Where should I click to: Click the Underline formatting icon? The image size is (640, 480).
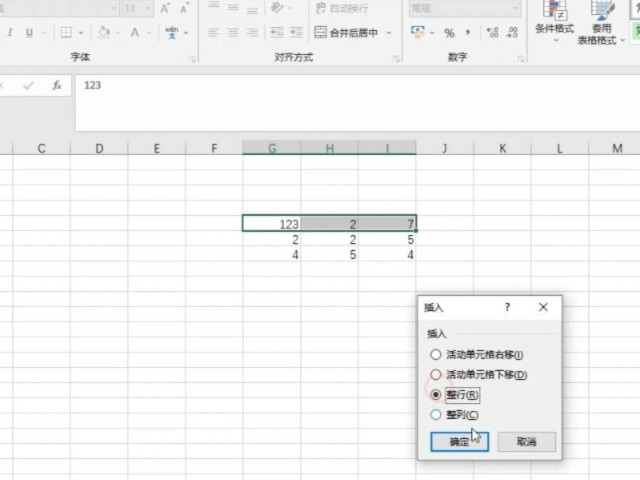(x=29, y=33)
